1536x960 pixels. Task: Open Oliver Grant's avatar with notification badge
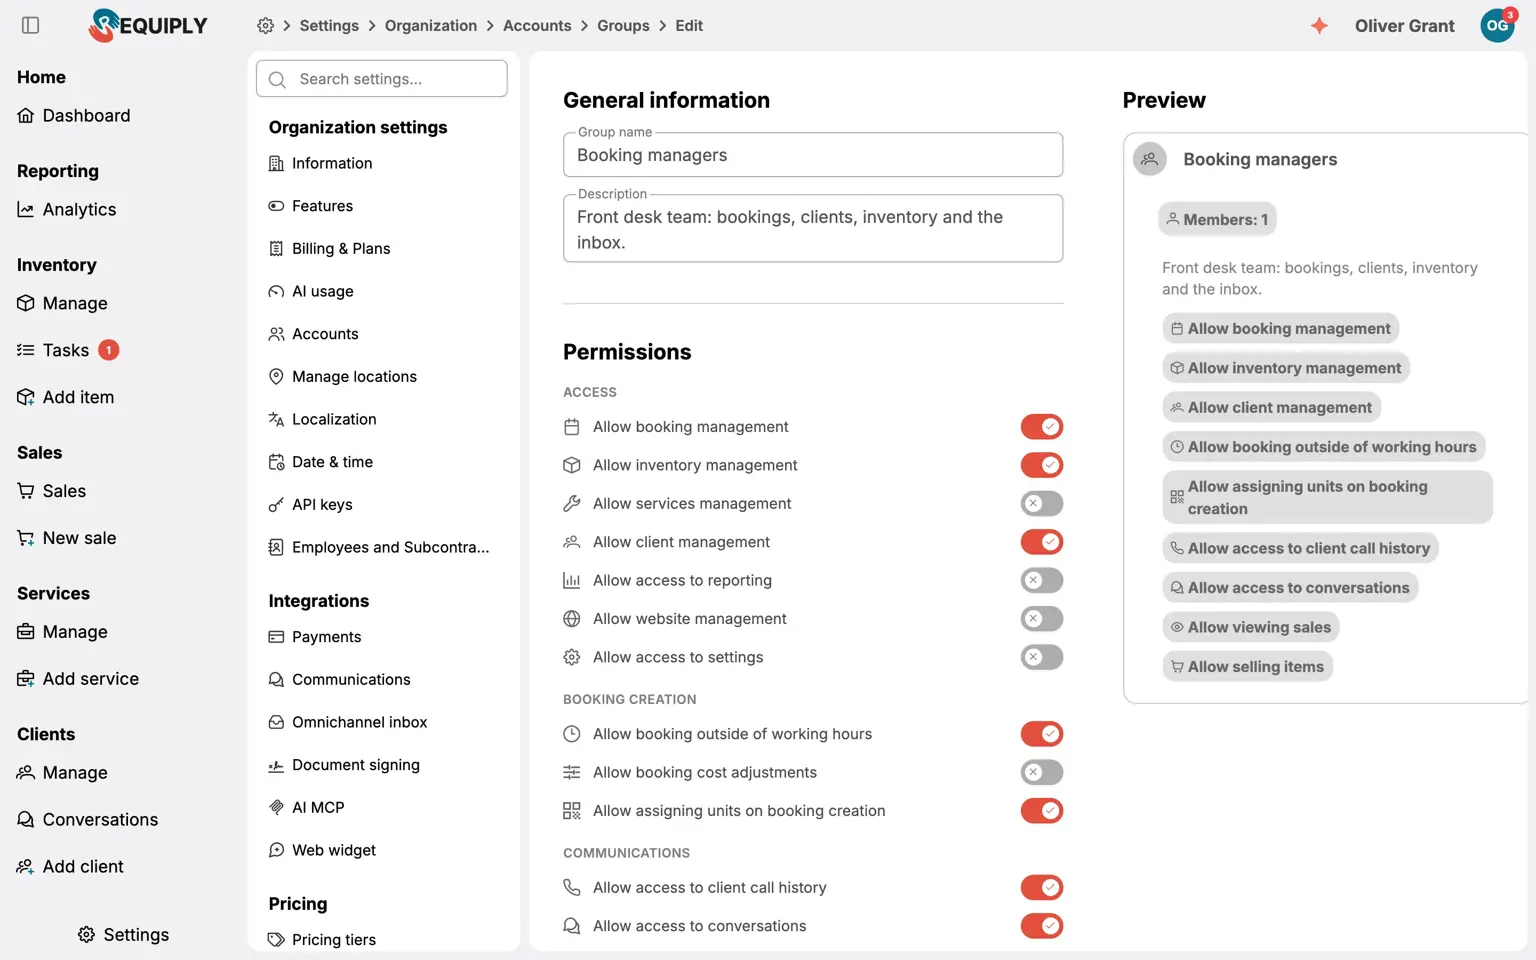(x=1497, y=25)
